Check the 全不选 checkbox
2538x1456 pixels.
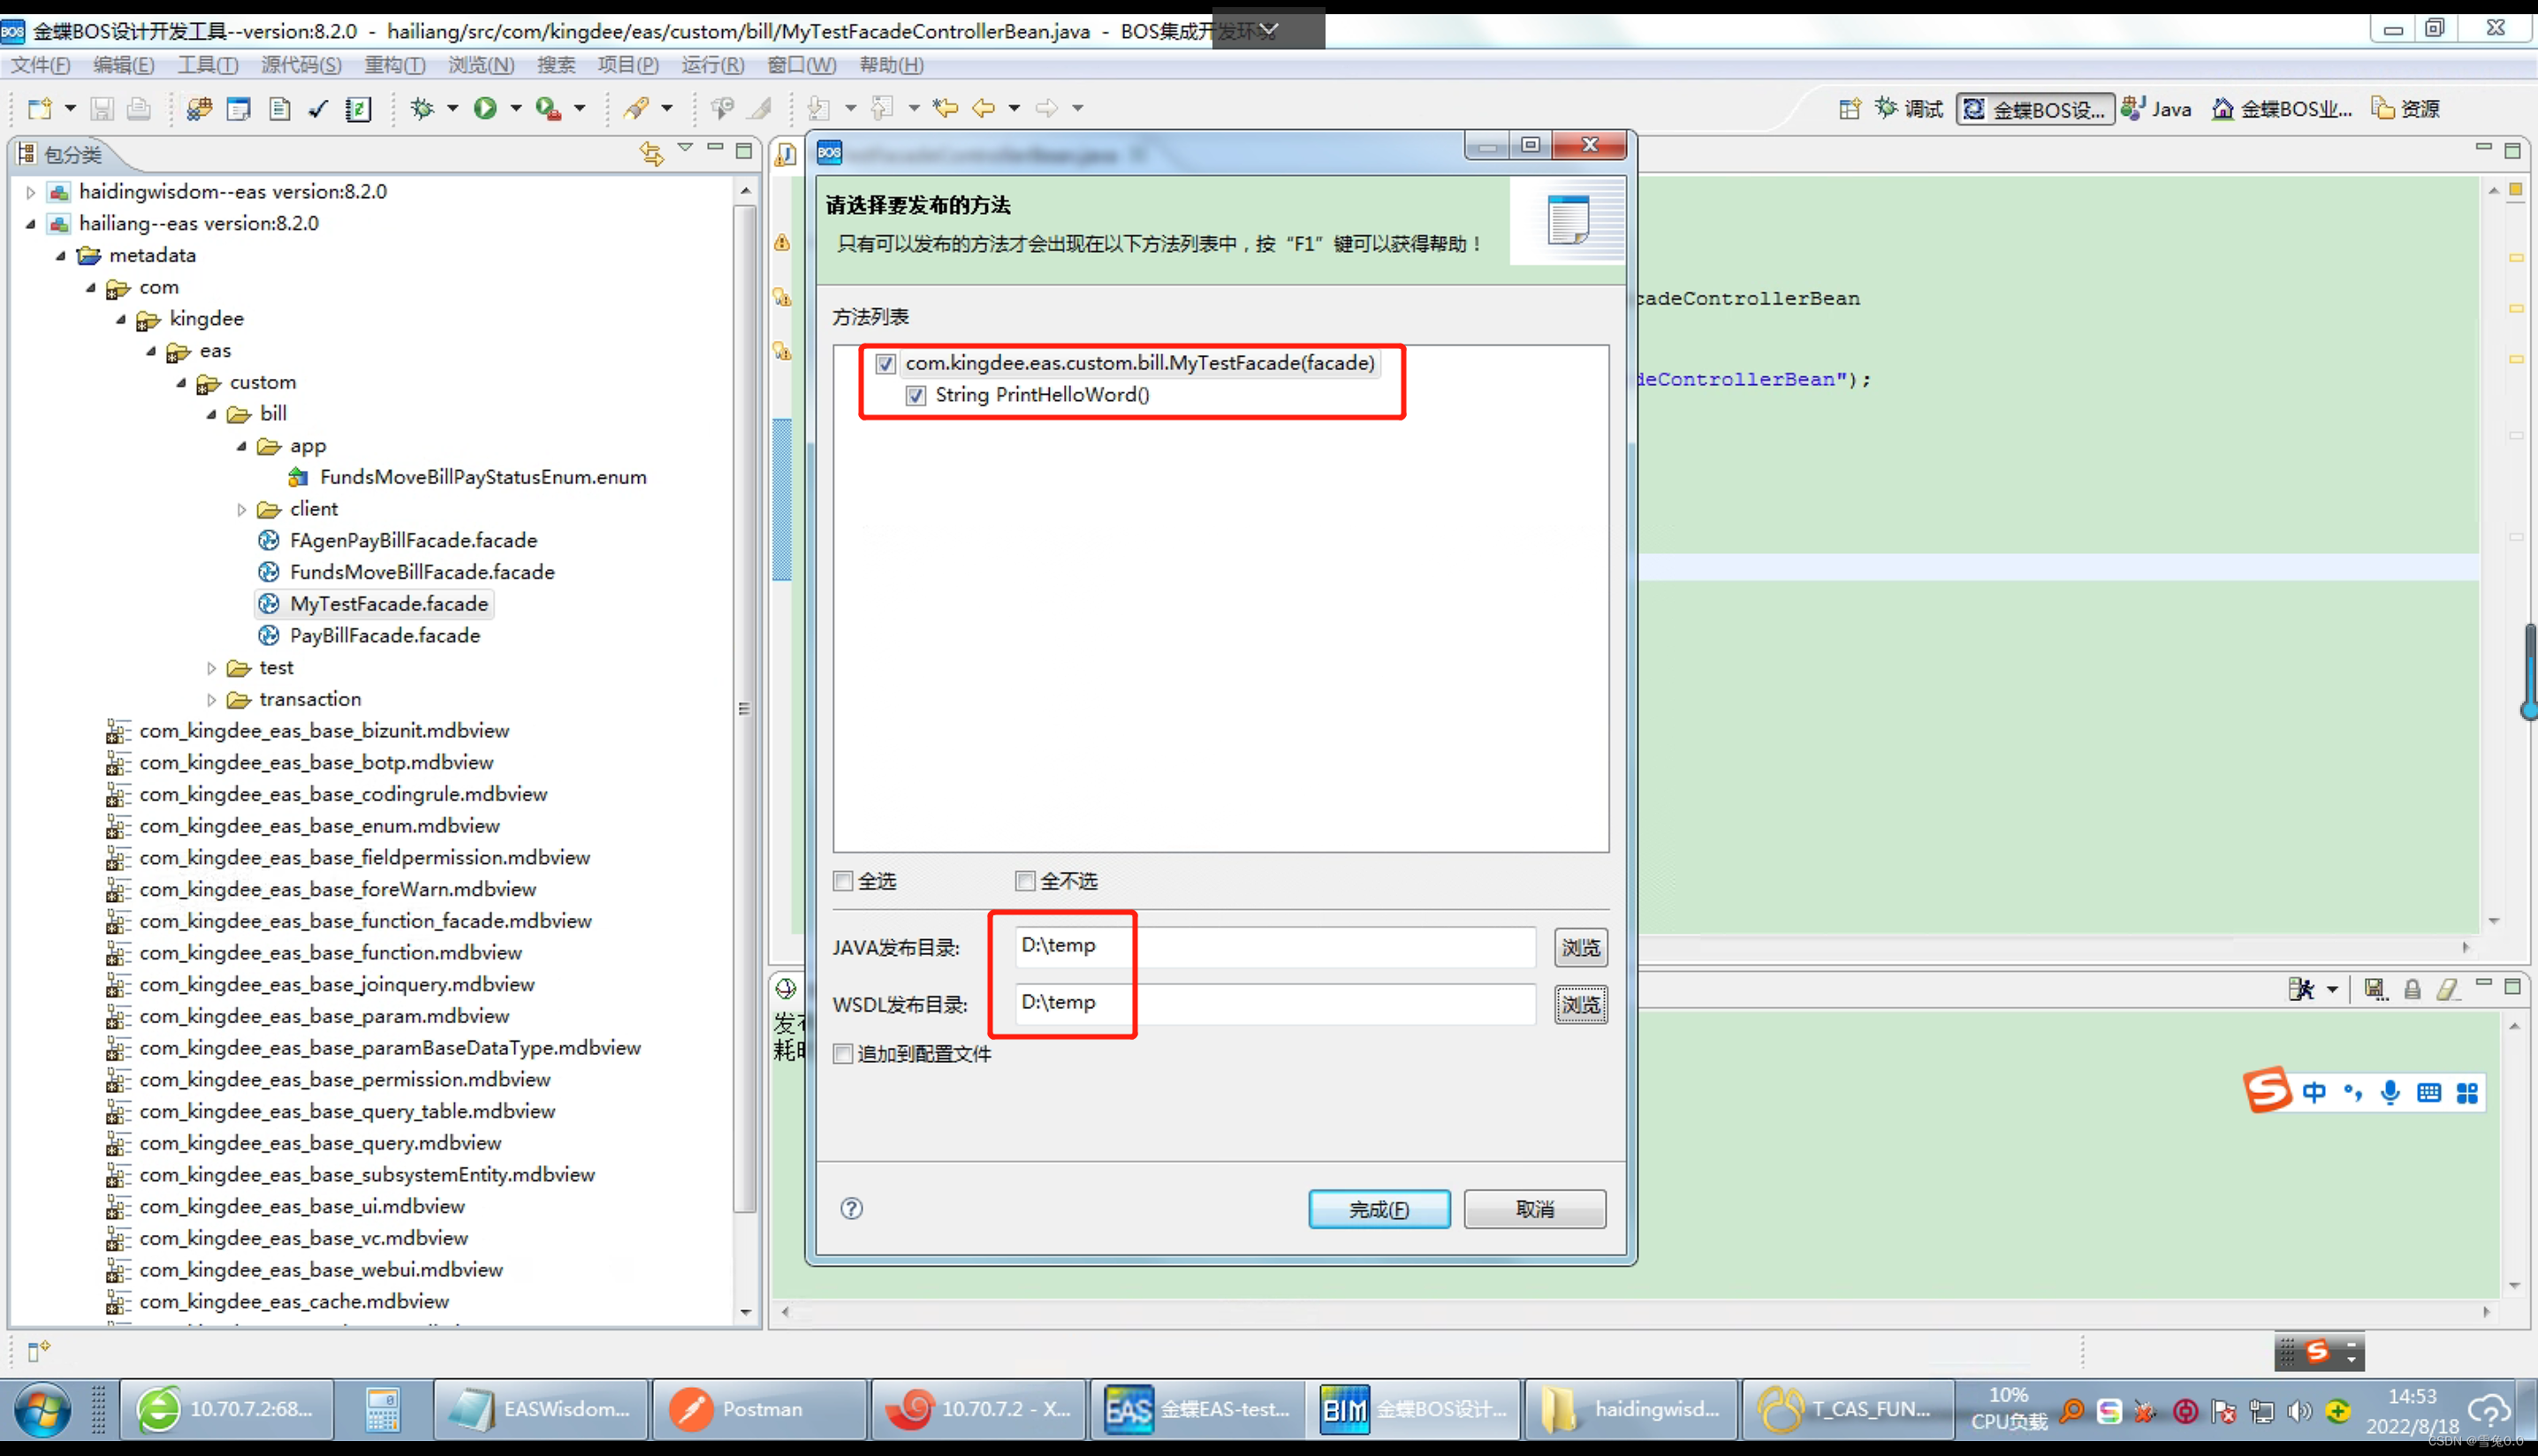pos(1025,881)
